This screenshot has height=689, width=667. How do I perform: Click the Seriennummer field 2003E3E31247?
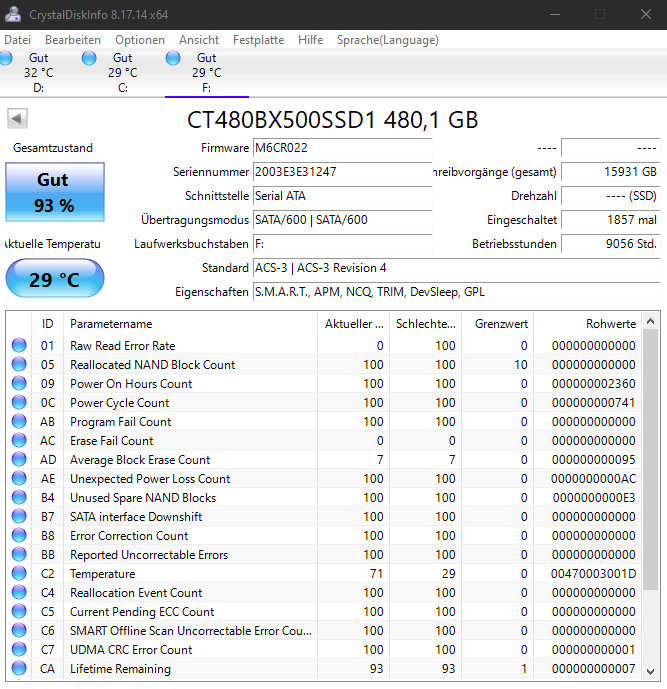point(343,172)
